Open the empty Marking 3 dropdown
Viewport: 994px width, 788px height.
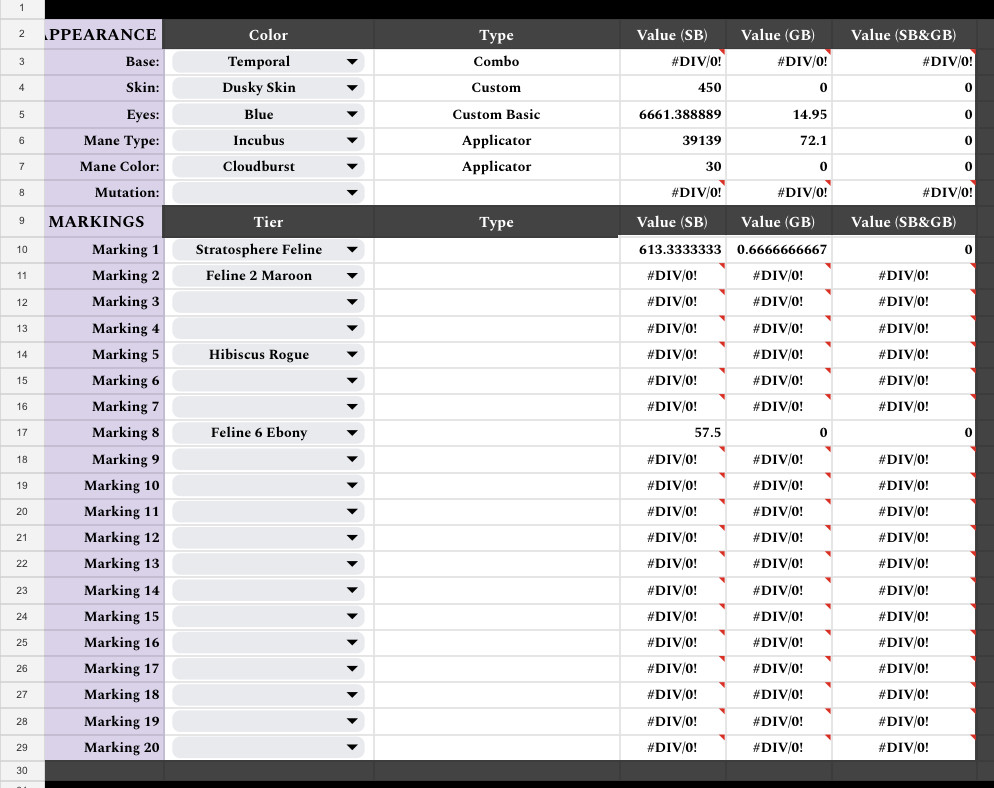[268, 302]
